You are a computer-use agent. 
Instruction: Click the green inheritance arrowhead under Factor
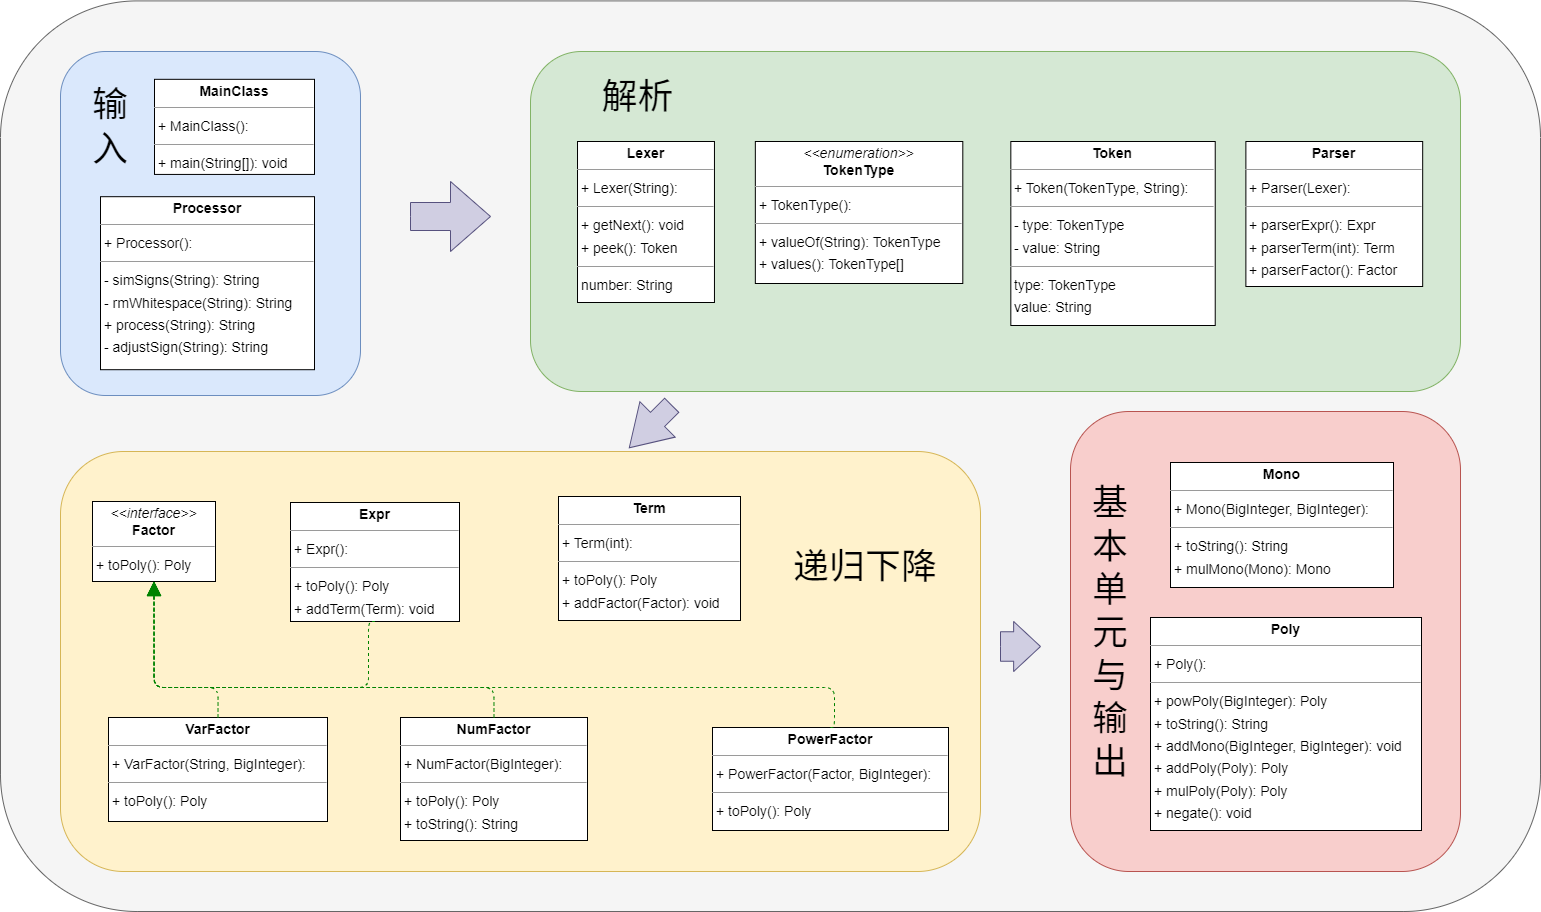pyautogui.click(x=154, y=590)
